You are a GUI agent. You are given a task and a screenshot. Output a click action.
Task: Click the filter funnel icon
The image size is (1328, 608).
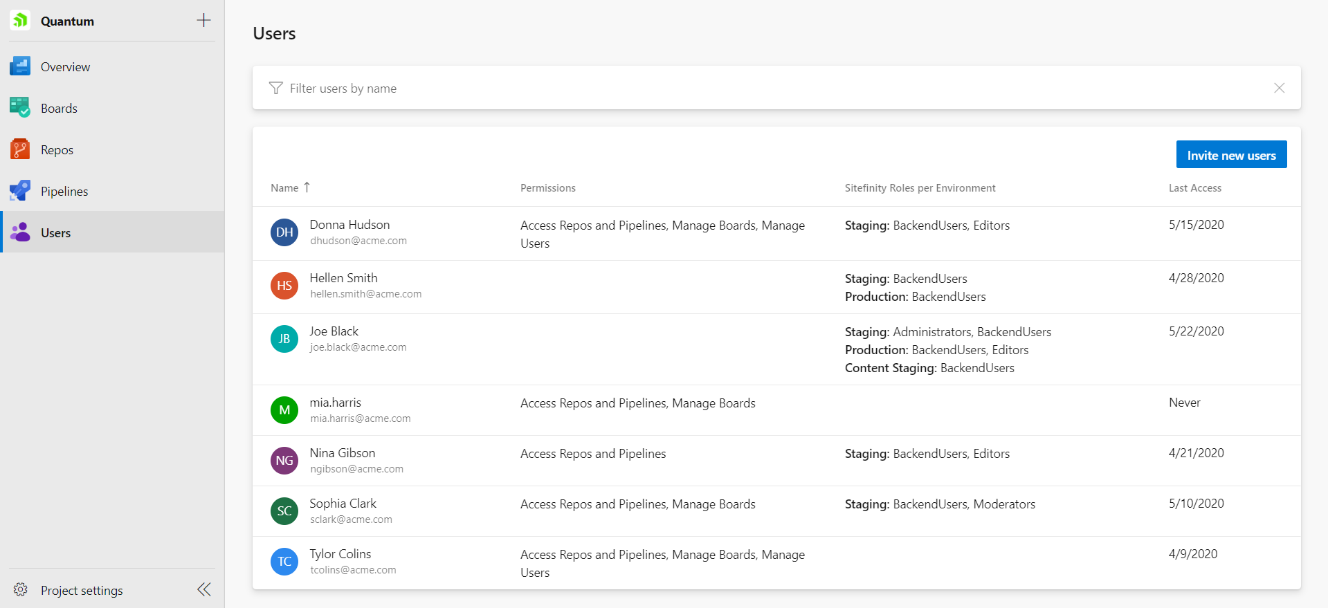coord(276,88)
